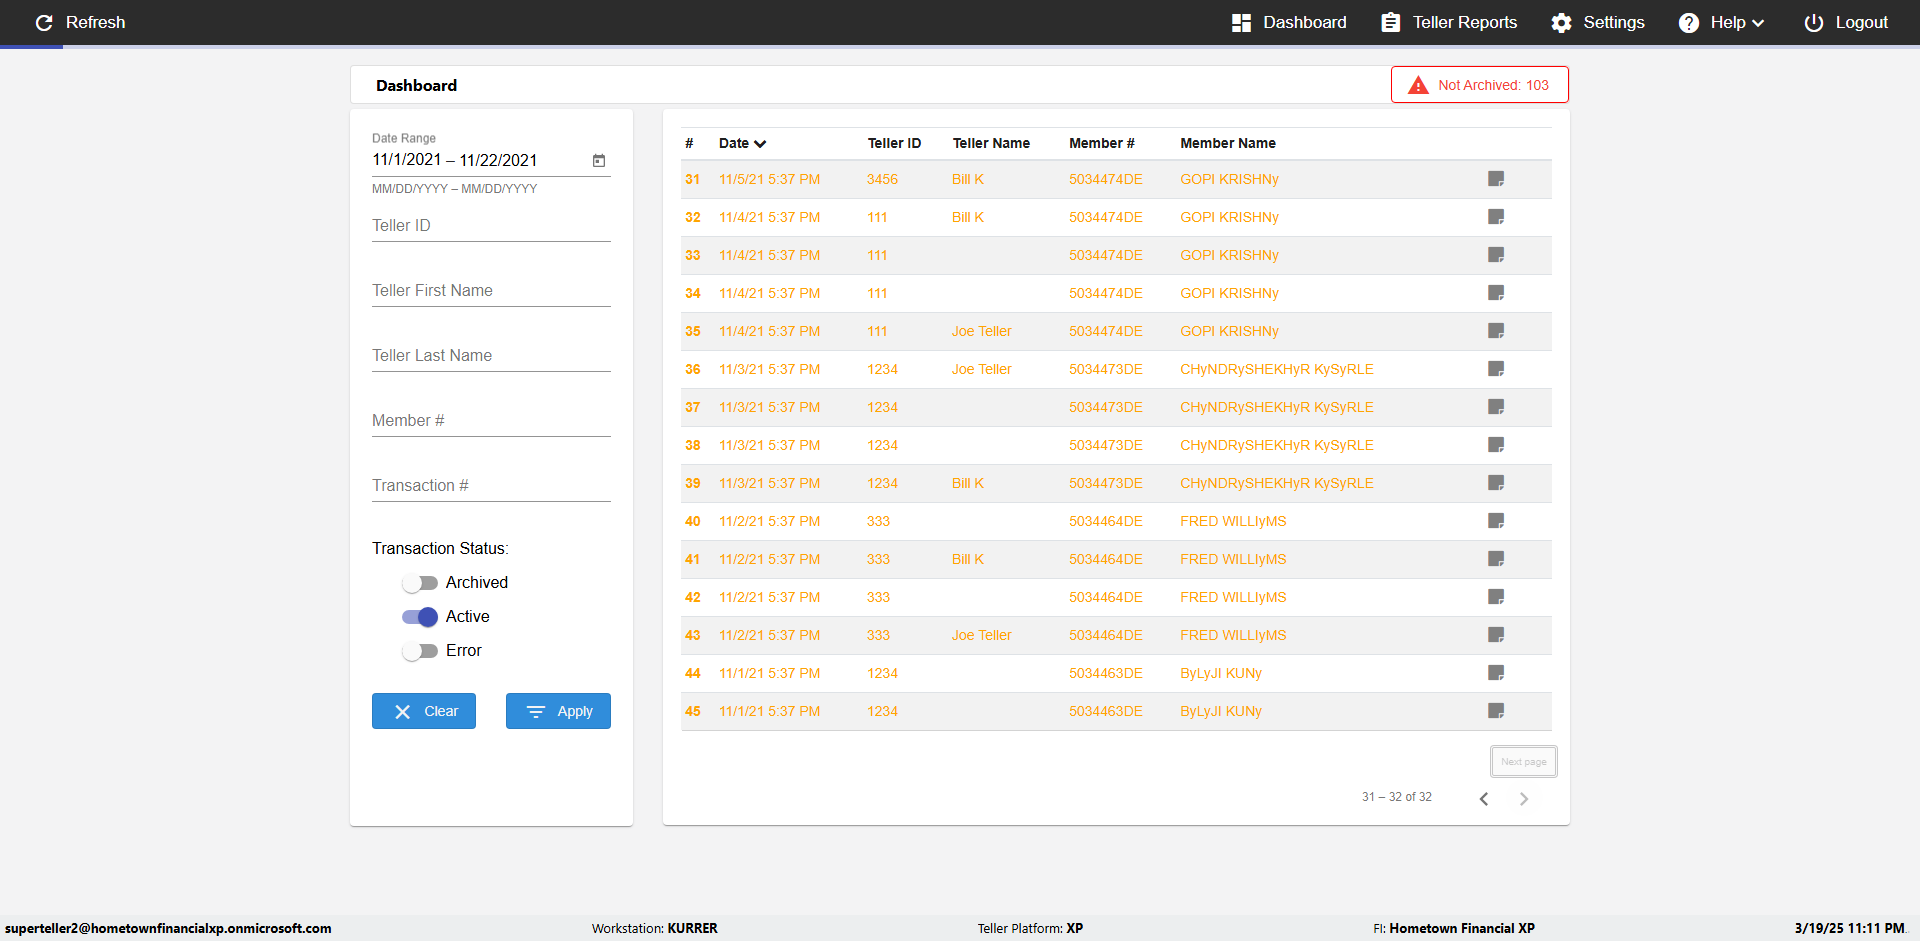Disable the Active status toggle
The height and width of the screenshot is (941, 1920).
[420, 617]
